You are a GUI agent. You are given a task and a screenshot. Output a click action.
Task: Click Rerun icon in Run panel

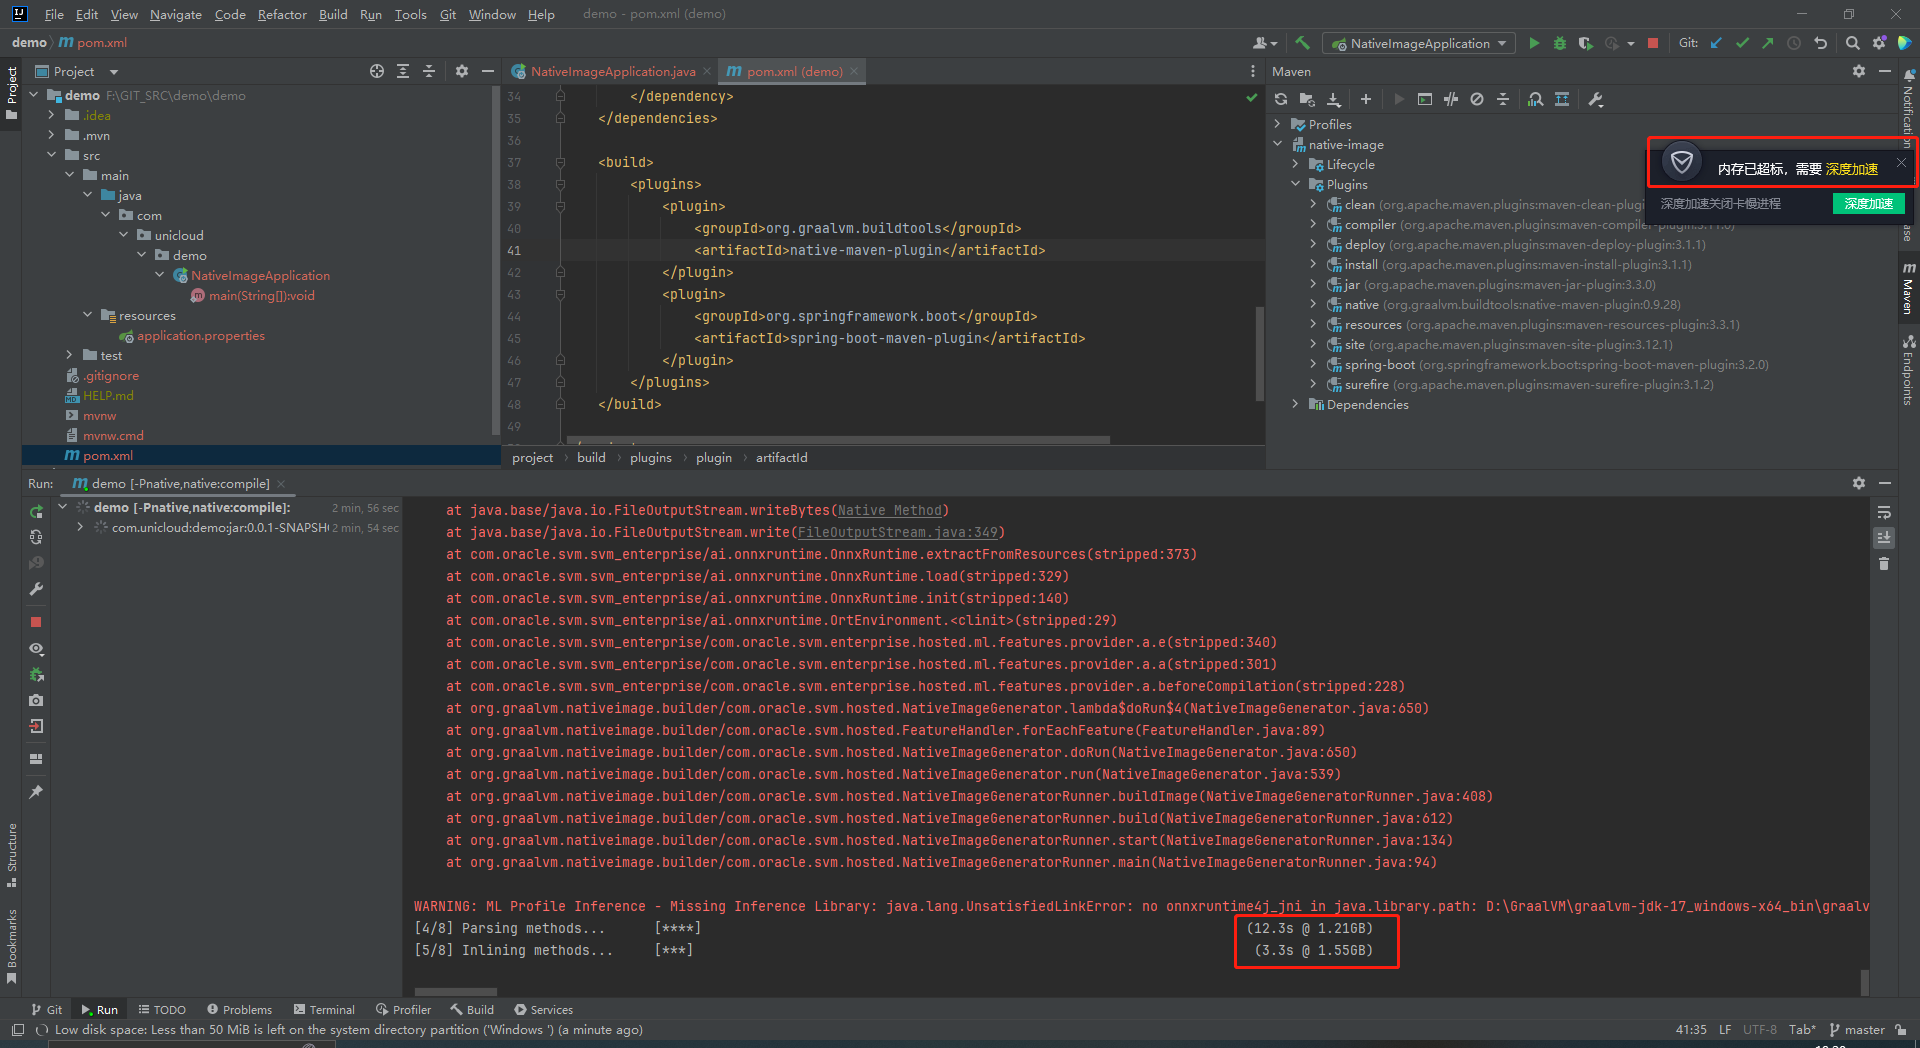point(36,512)
